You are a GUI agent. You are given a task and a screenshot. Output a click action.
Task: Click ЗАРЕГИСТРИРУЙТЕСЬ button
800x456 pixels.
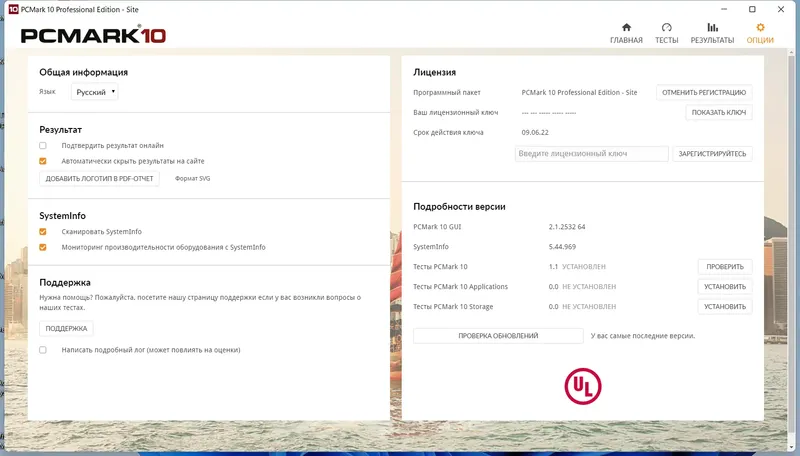pos(712,154)
